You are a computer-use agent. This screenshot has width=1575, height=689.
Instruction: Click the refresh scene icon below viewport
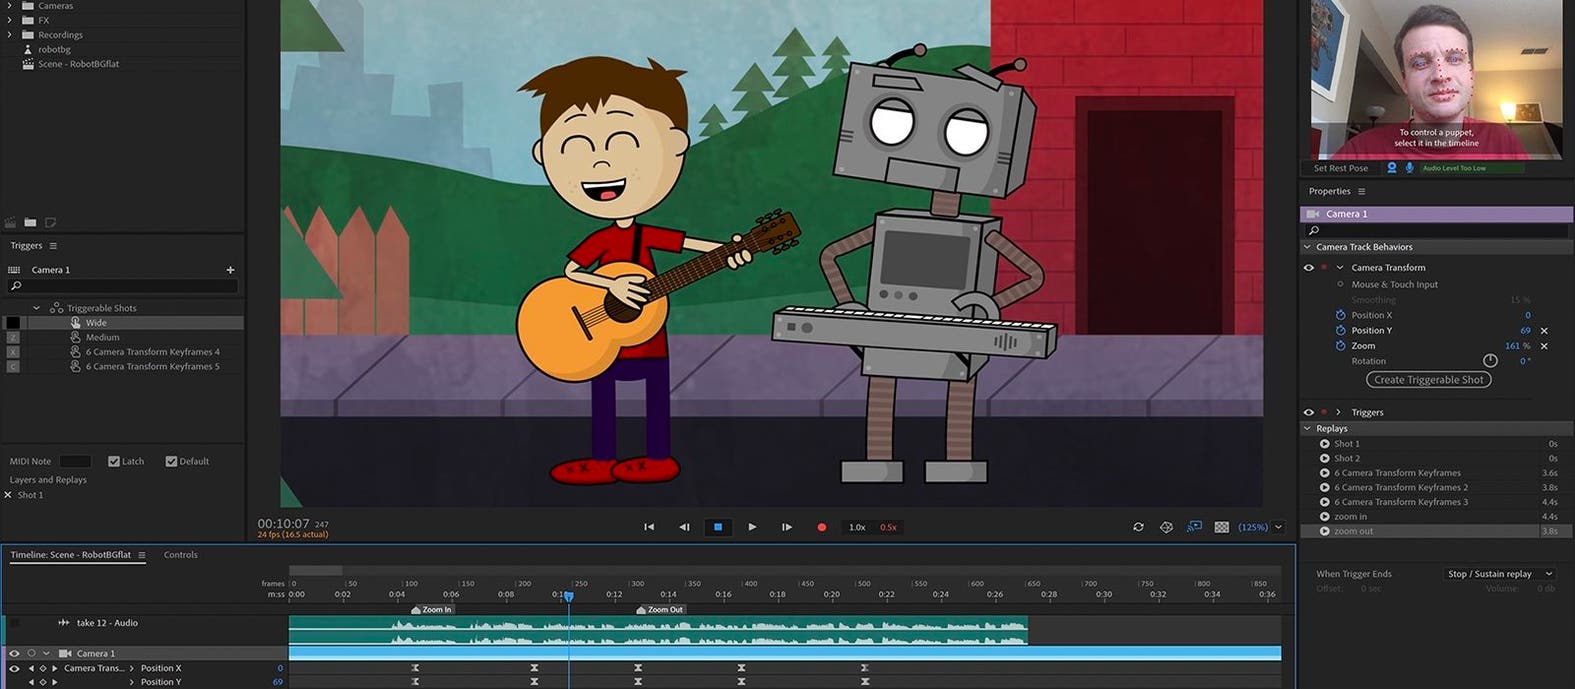[x=1138, y=527]
